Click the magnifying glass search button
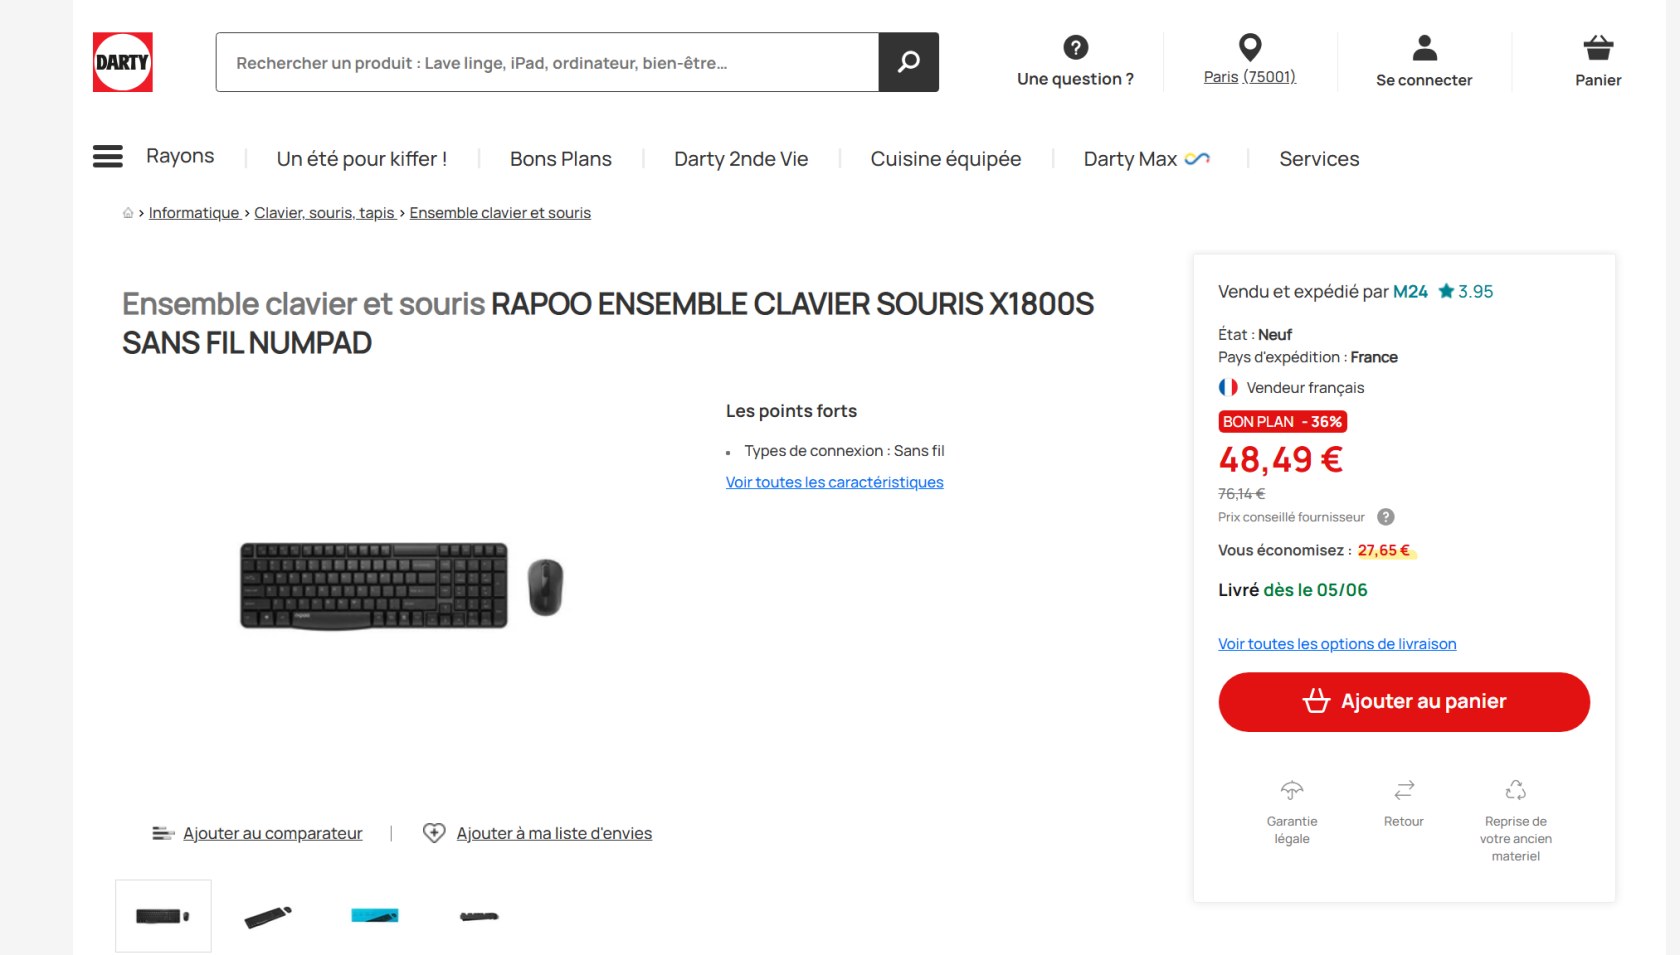 pos(908,62)
